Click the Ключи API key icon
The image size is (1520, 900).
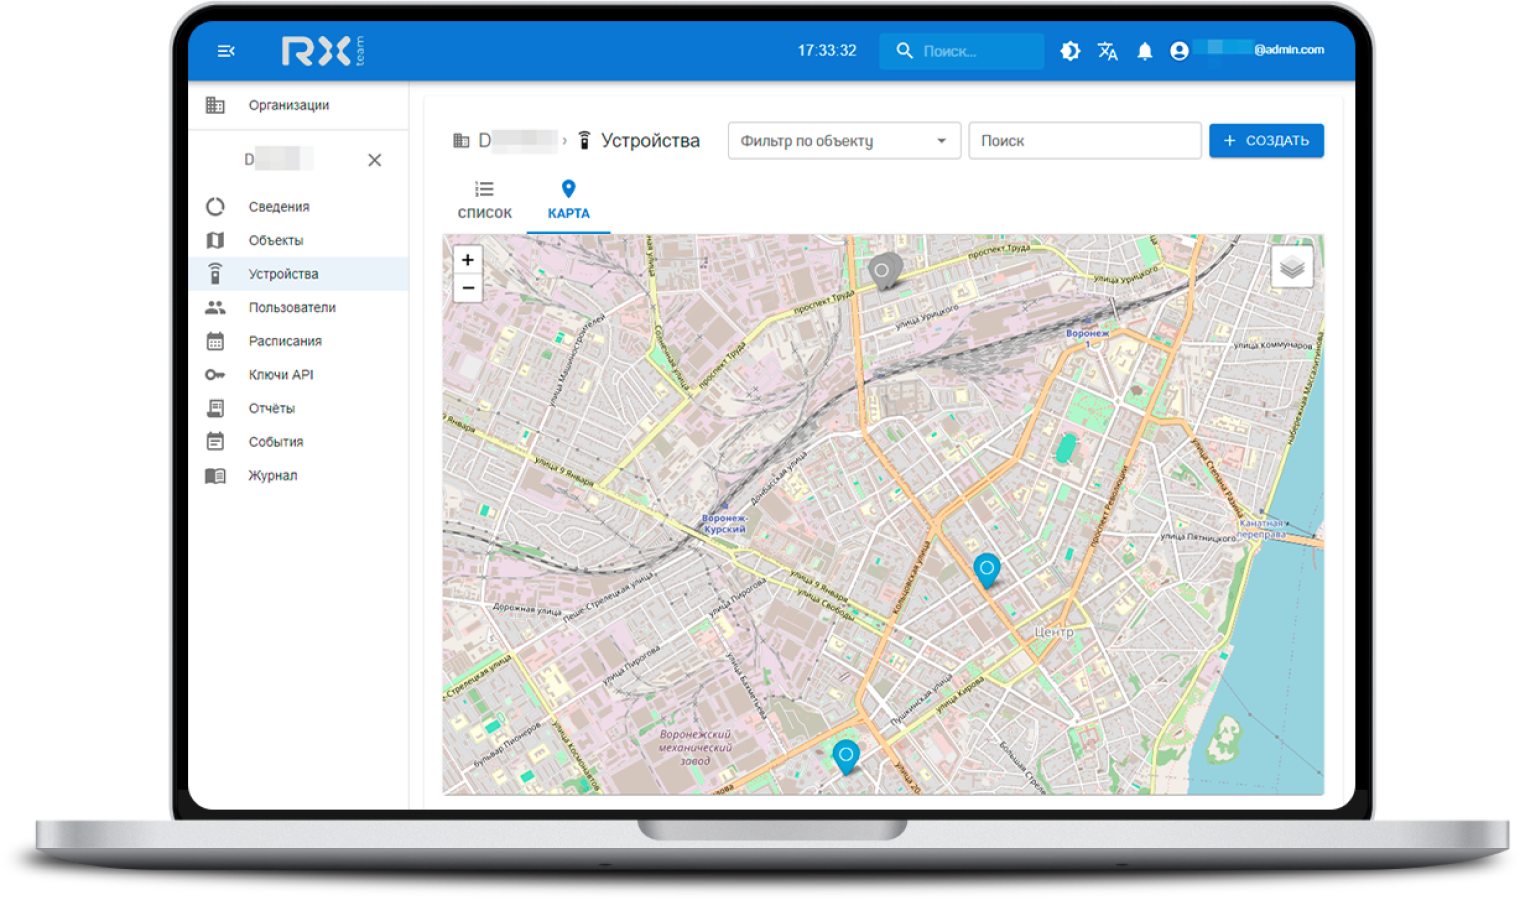click(x=215, y=375)
